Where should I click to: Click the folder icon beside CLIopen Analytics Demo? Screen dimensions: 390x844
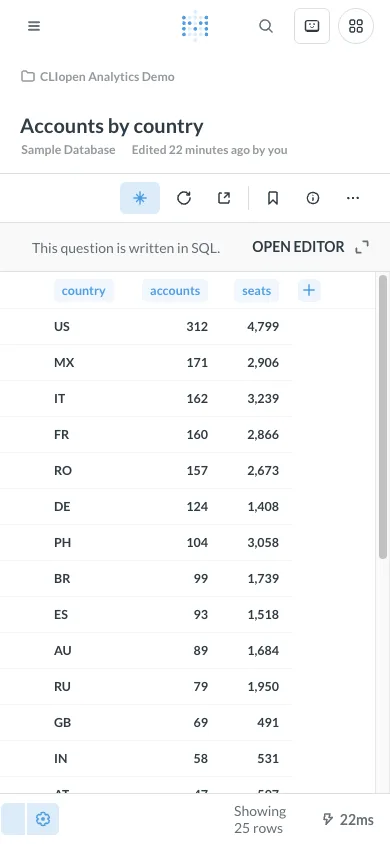(x=27, y=76)
